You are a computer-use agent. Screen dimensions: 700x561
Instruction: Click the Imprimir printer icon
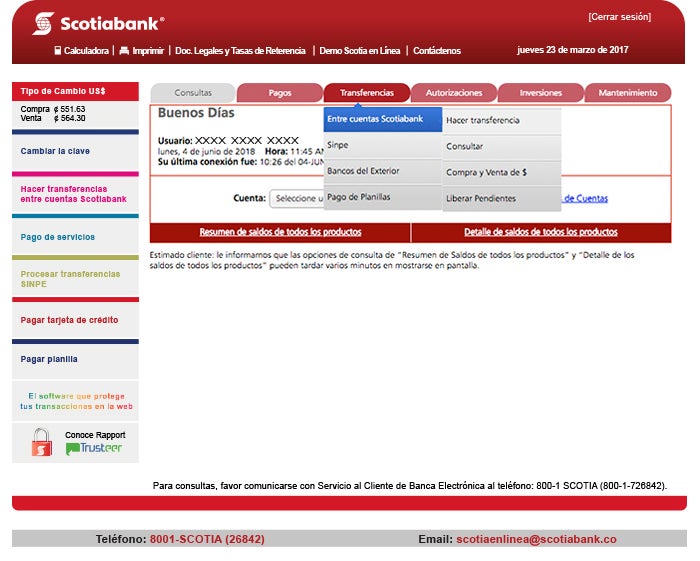[x=124, y=50]
